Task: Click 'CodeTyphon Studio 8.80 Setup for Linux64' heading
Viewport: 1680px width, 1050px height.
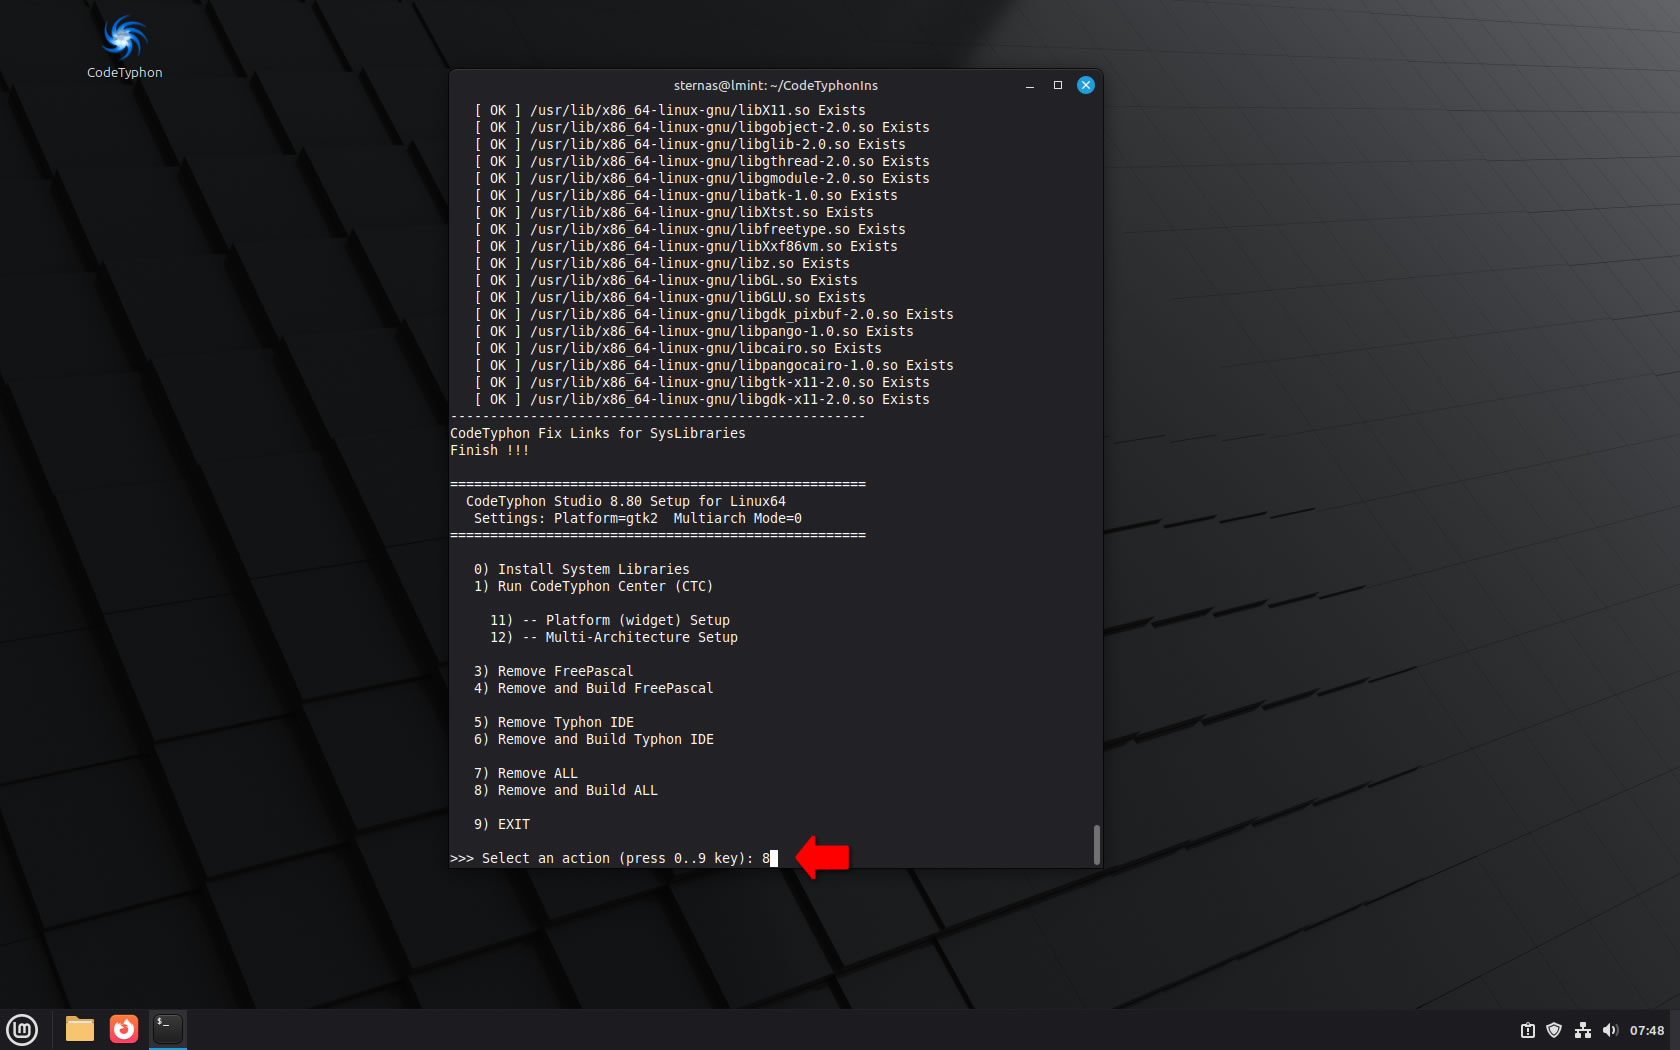Action: click(626, 501)
